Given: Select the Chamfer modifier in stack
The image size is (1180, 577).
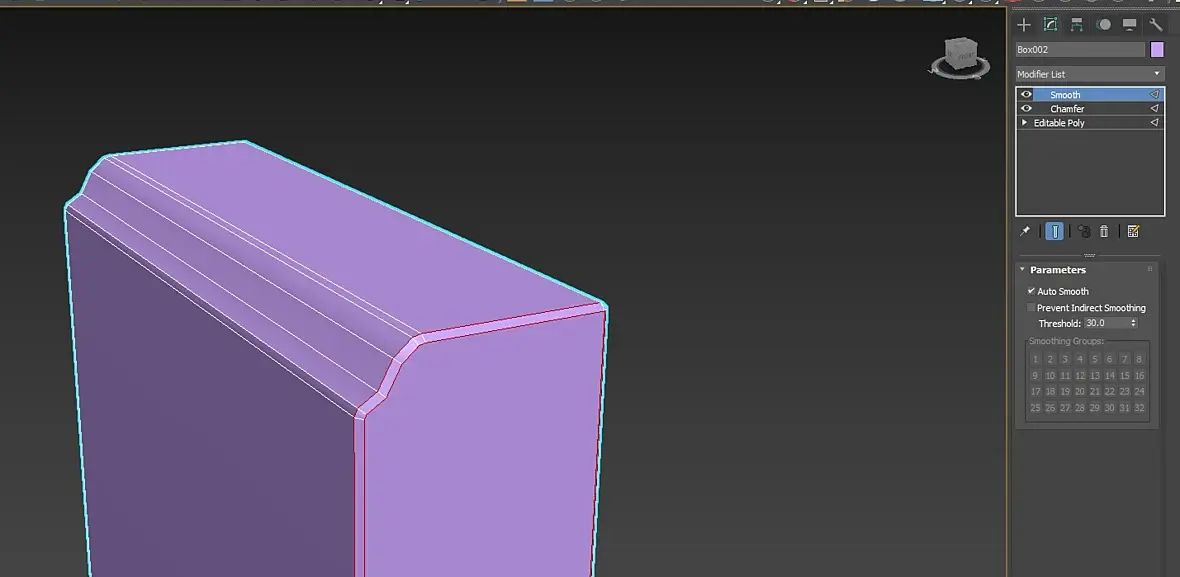Looking at the screenshot, I should pos(1066,109).
